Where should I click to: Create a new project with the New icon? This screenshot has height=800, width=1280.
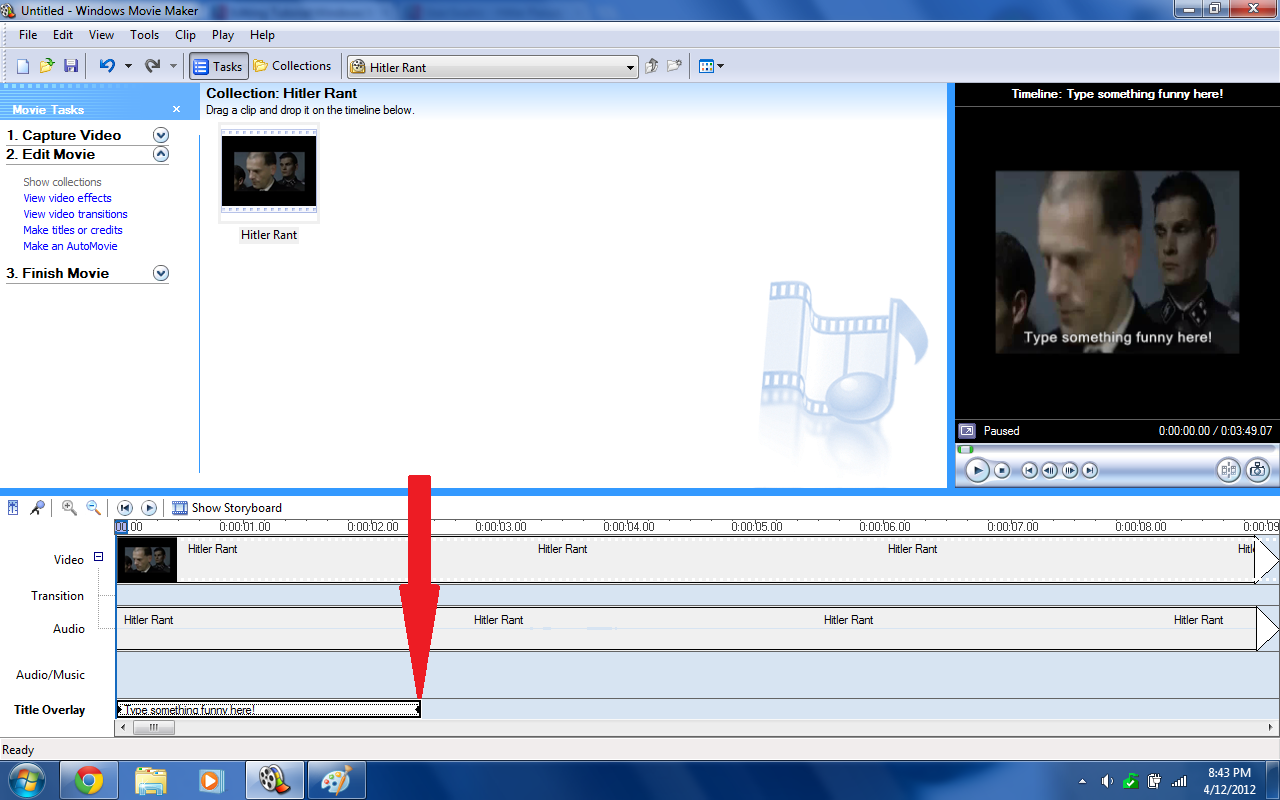[23, 66]
